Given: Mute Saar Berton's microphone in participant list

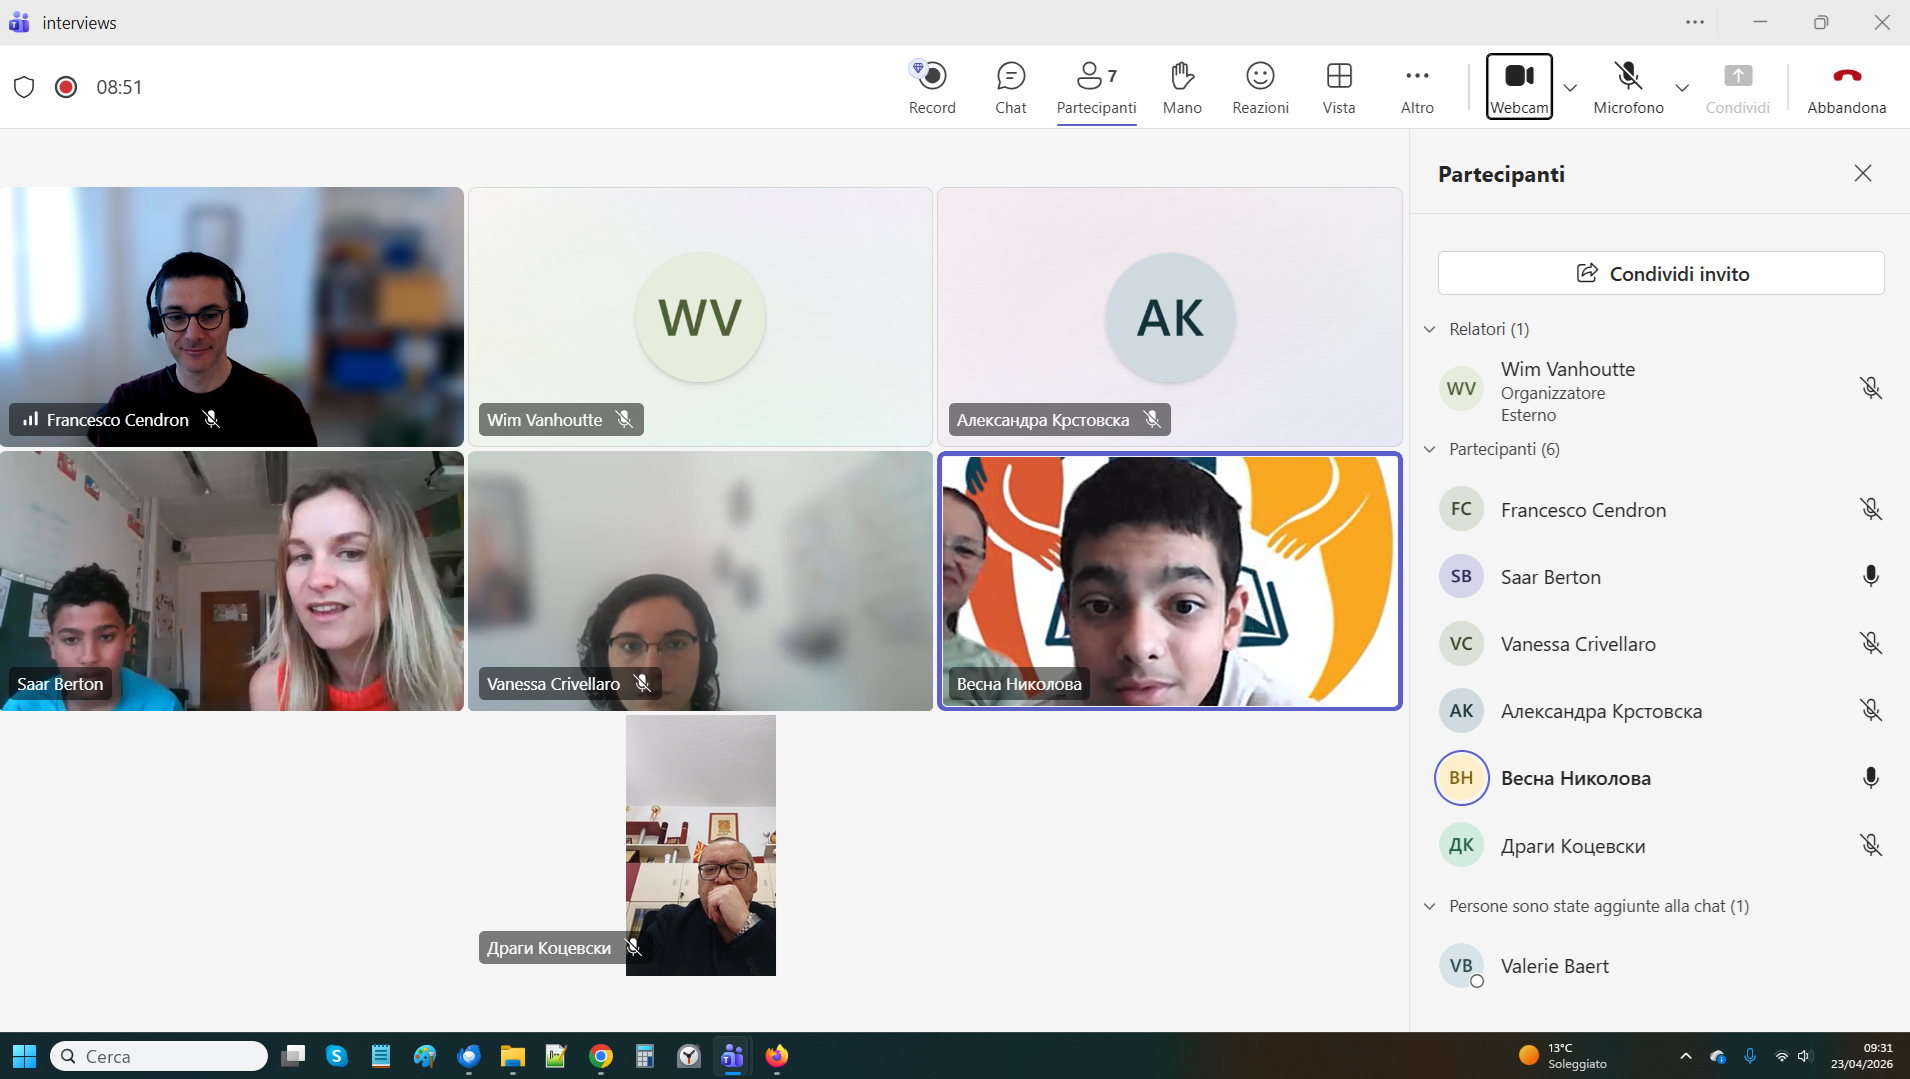Looking at the screenshot, I should (x=1871, y=576).
